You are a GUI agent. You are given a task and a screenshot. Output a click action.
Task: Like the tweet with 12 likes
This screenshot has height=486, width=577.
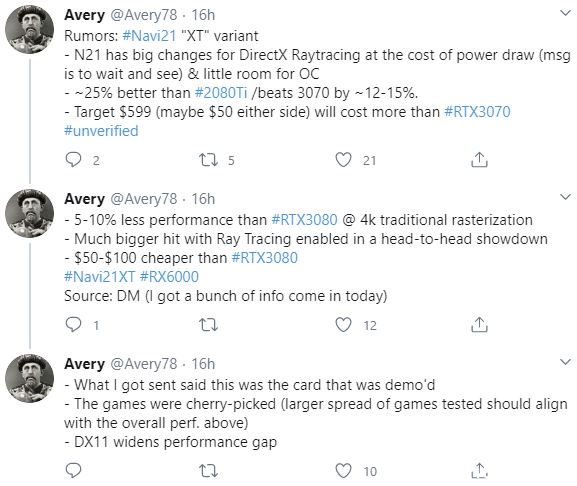(343, 325)
